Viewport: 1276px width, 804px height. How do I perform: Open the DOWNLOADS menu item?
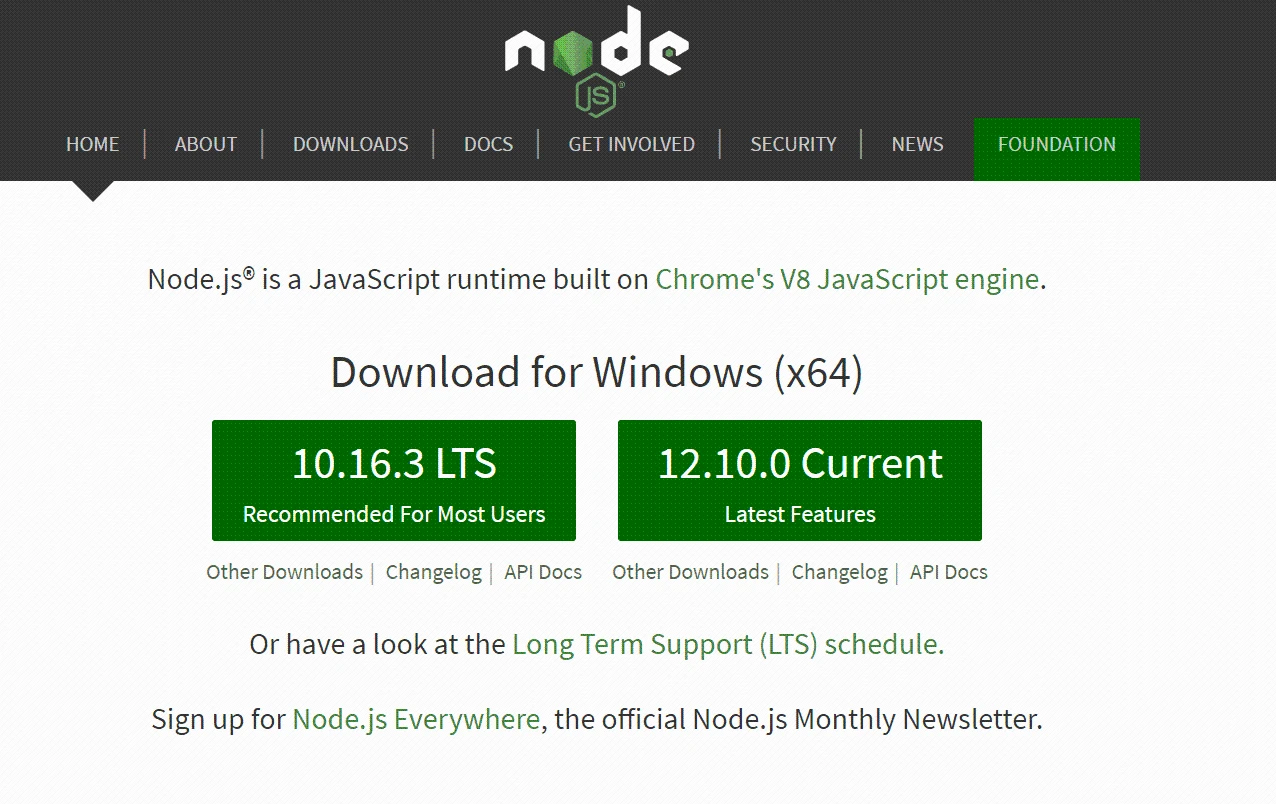[351, 144]
